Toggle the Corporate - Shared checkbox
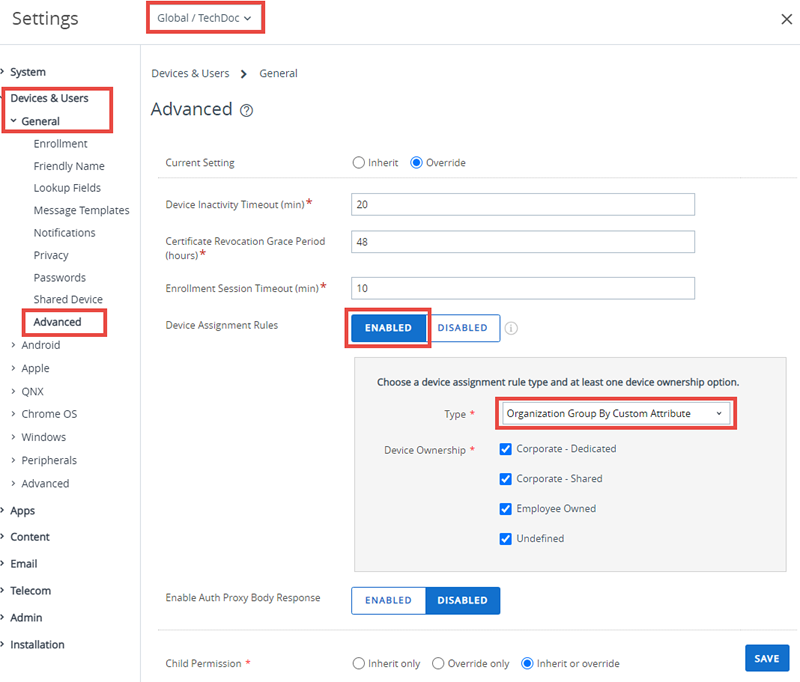The height and width of the screenshot is (682, 800). [505, 479]
